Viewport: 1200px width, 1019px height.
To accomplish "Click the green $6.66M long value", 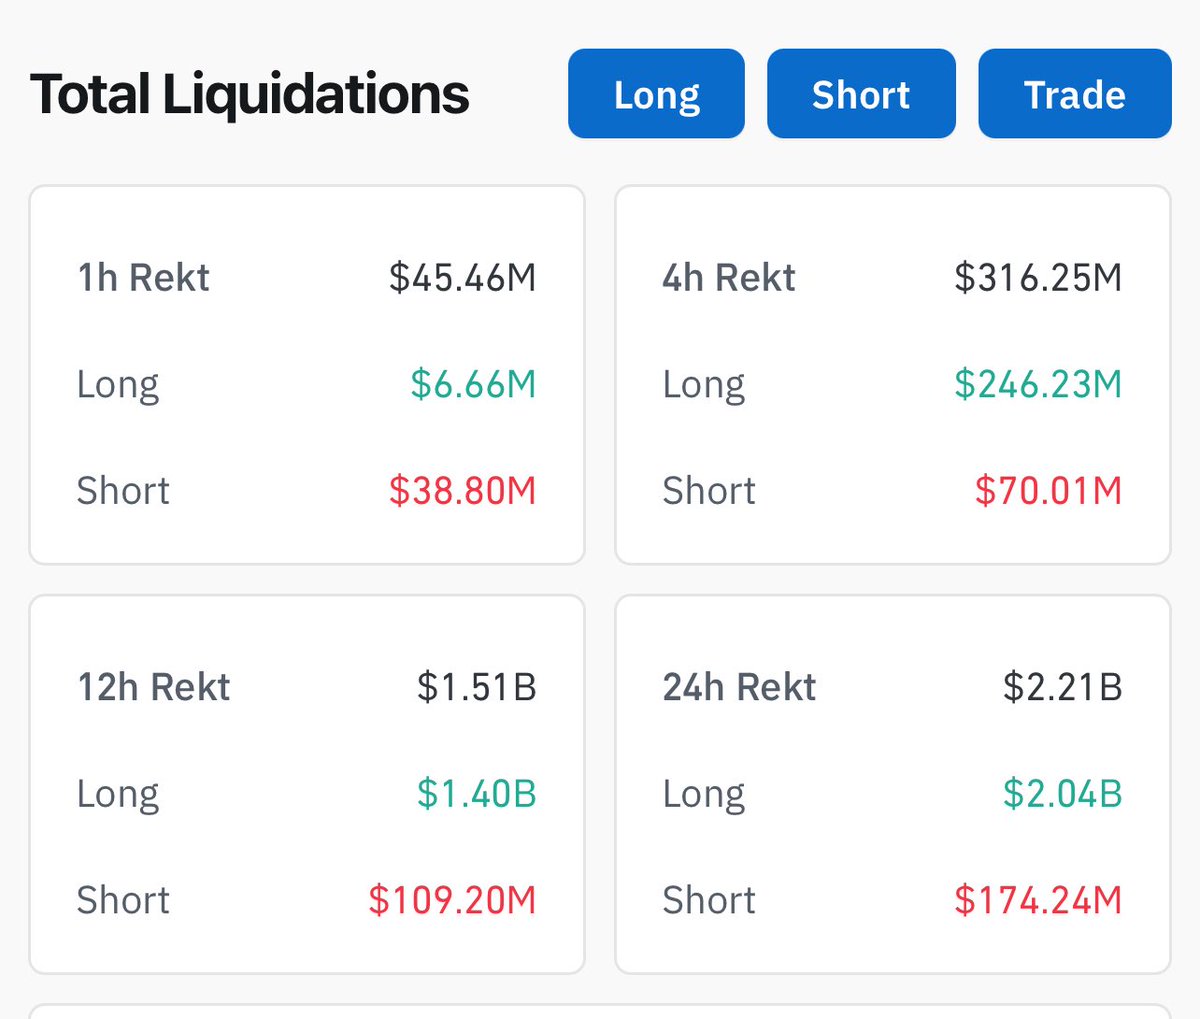I will 473,384.
